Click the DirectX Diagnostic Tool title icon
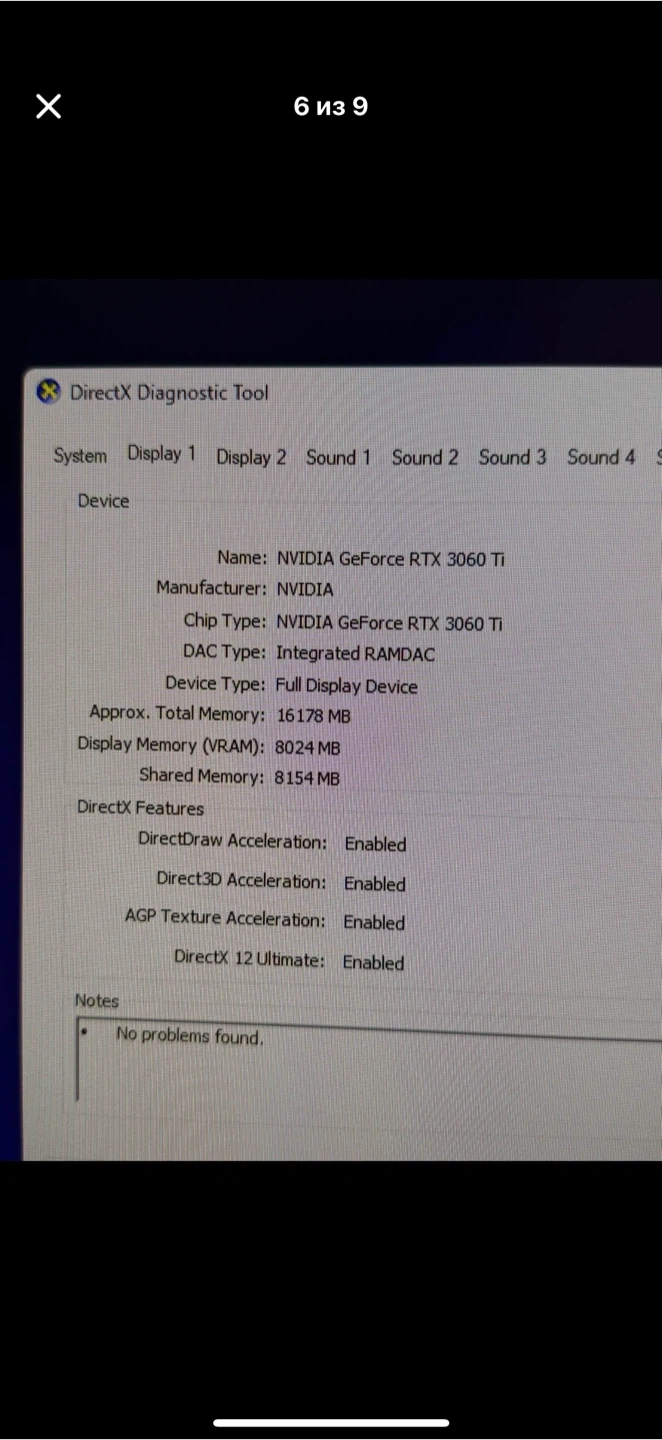 pos(48,392)
